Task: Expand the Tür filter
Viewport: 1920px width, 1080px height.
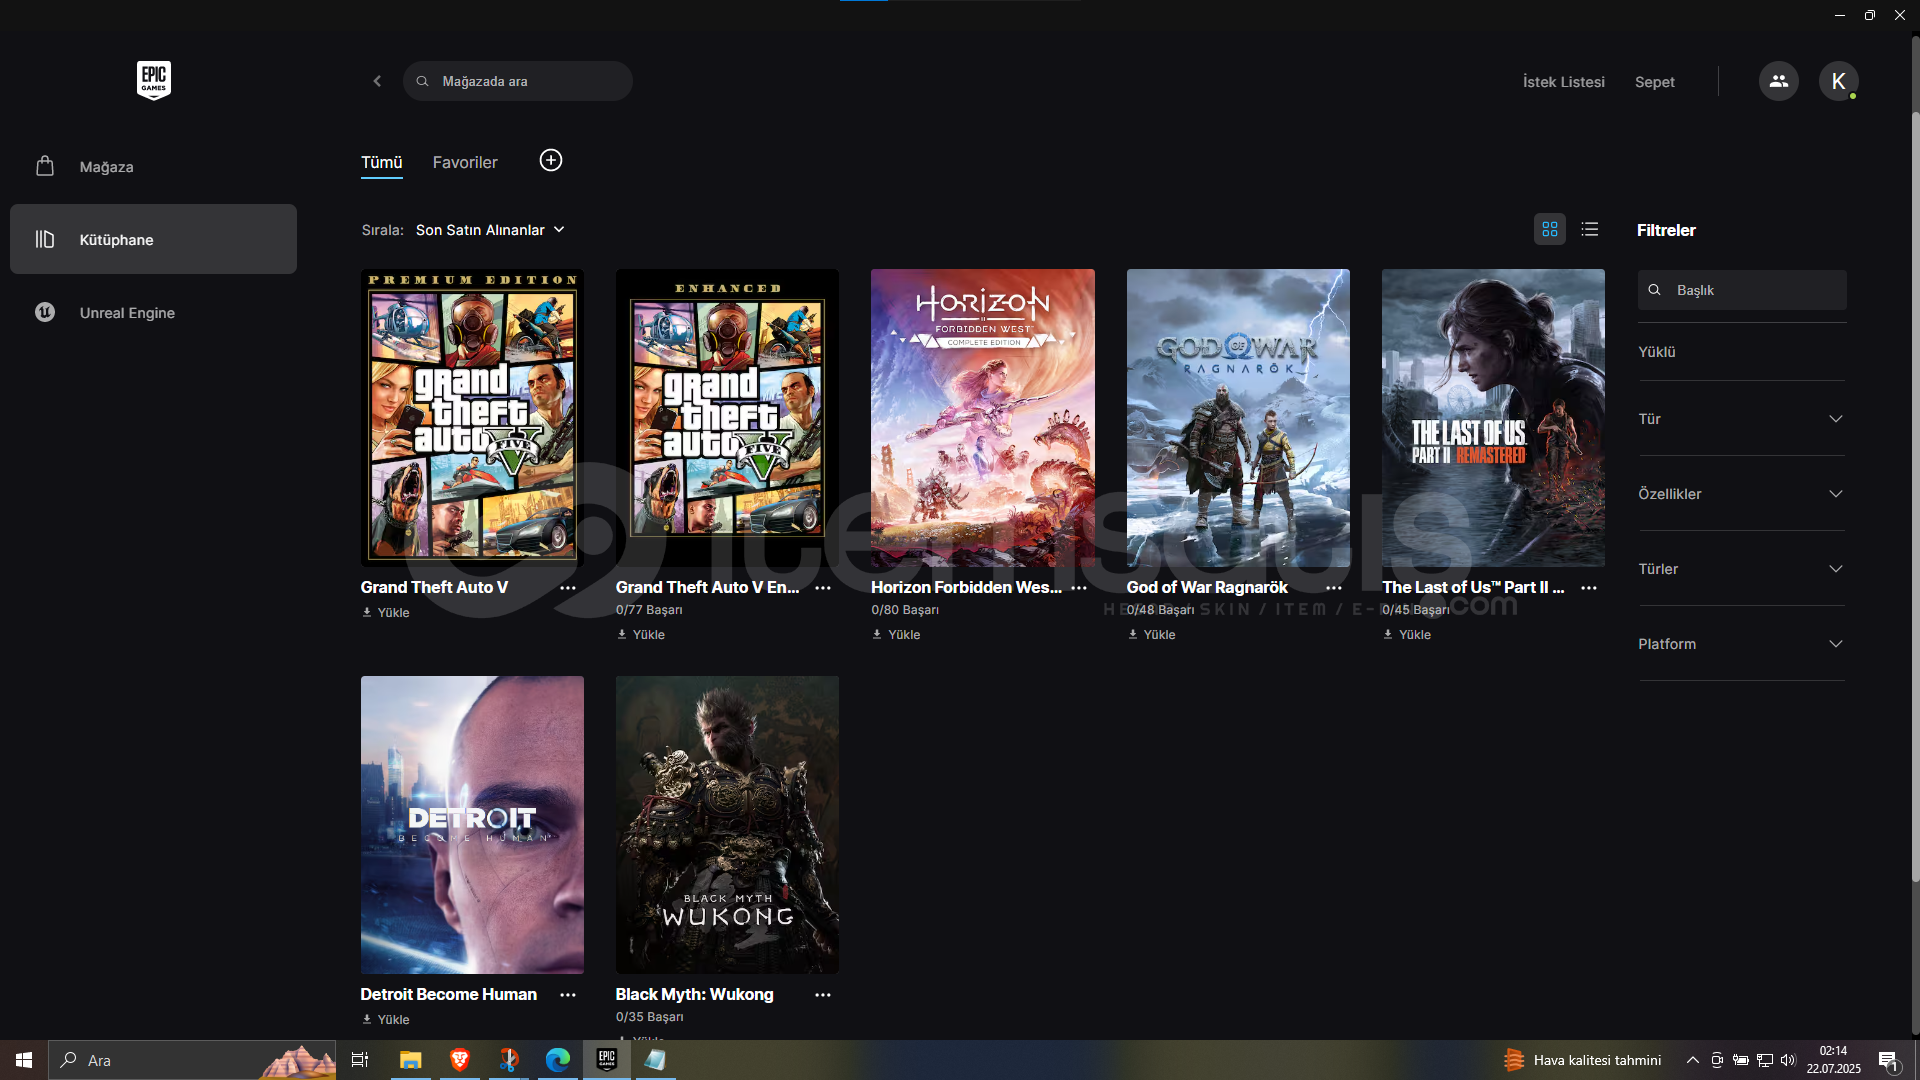Action: click(1741, 419)
